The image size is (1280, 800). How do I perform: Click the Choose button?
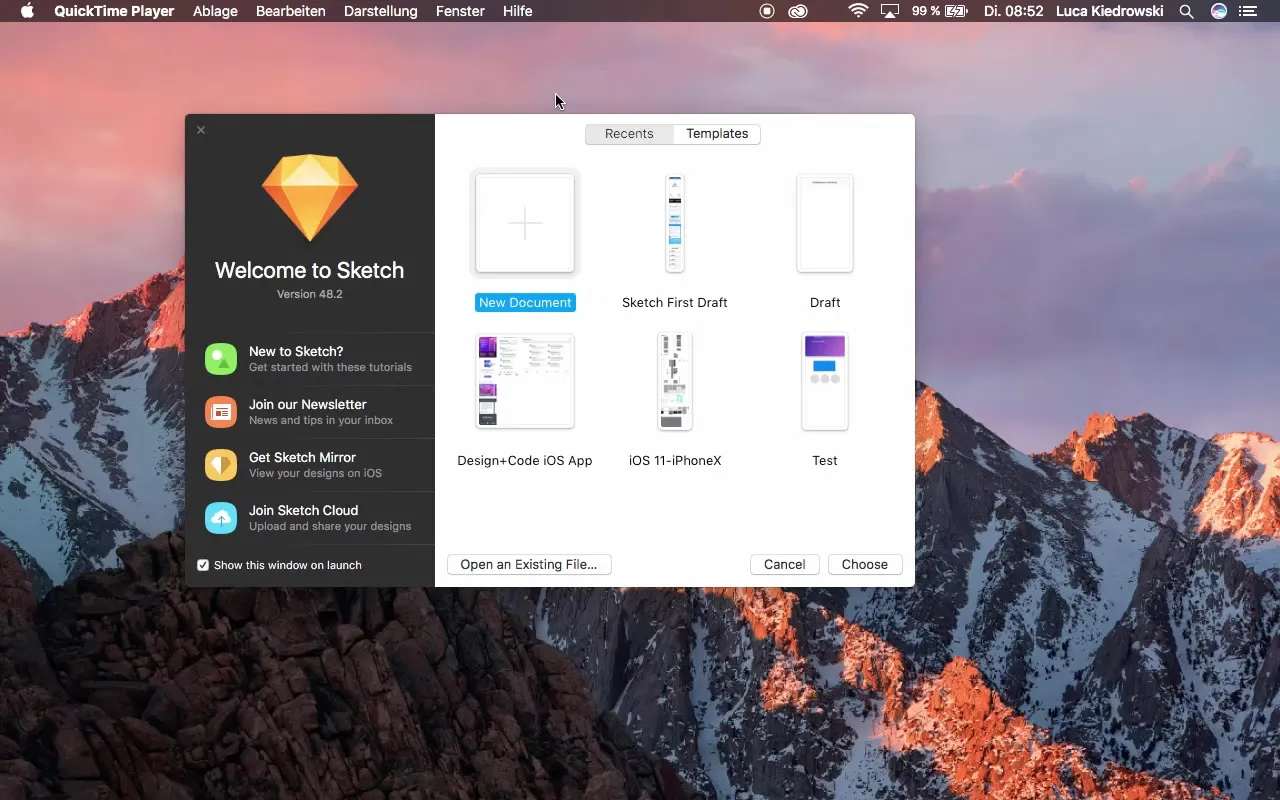point(865,565)
